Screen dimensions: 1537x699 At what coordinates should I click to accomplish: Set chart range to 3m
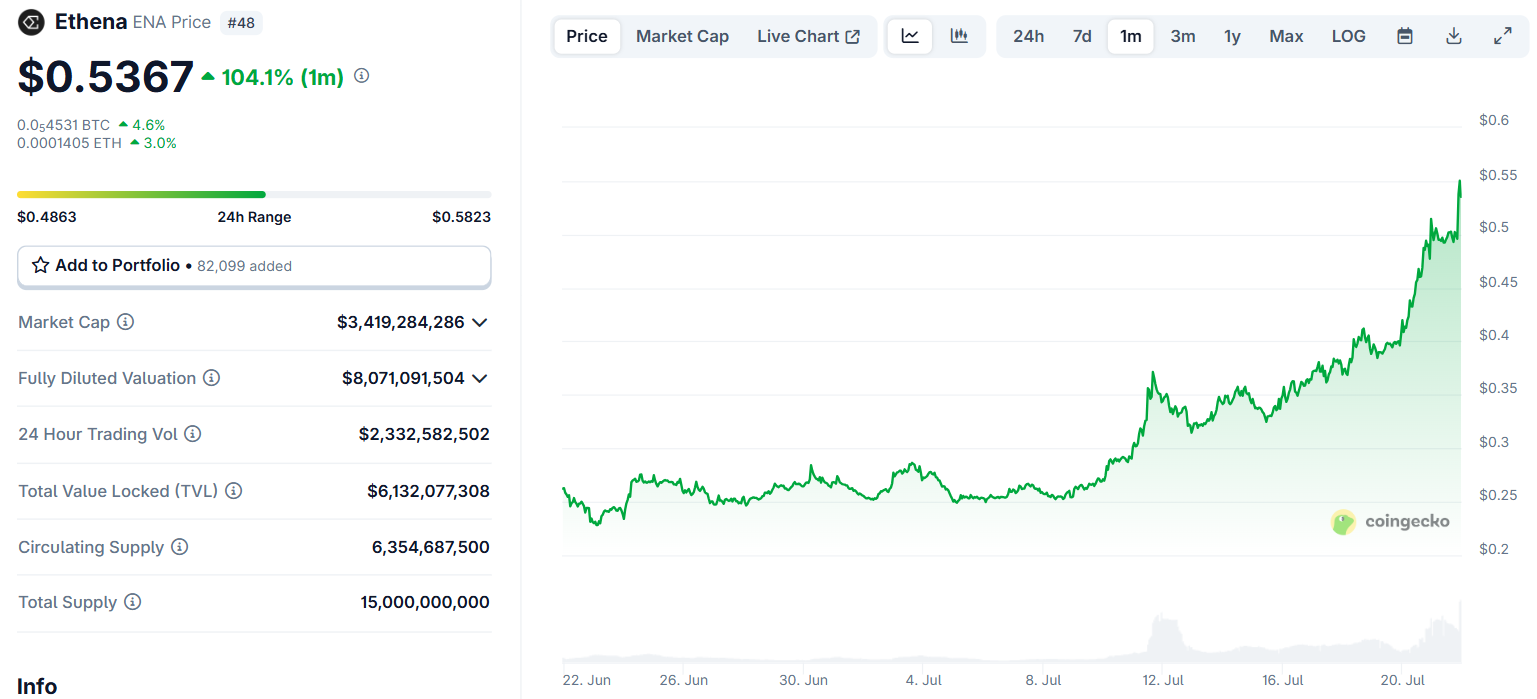[1183, 36]
